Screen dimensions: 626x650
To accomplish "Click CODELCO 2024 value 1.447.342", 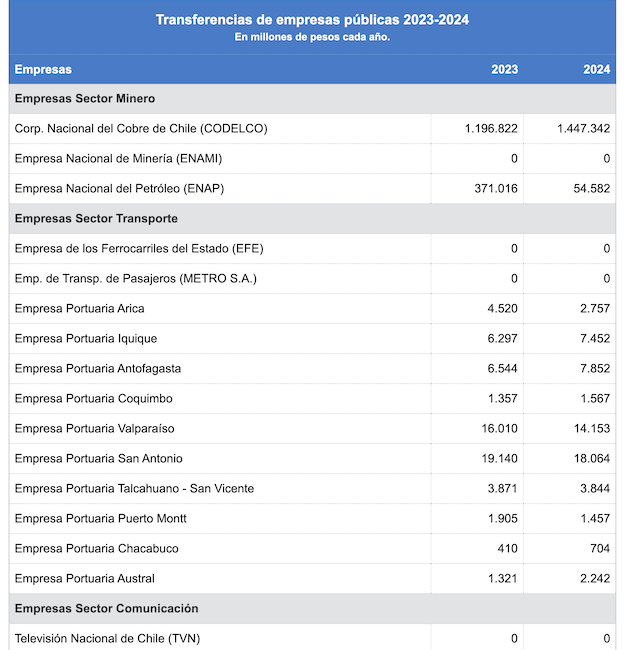I will (x=583, y=129).
